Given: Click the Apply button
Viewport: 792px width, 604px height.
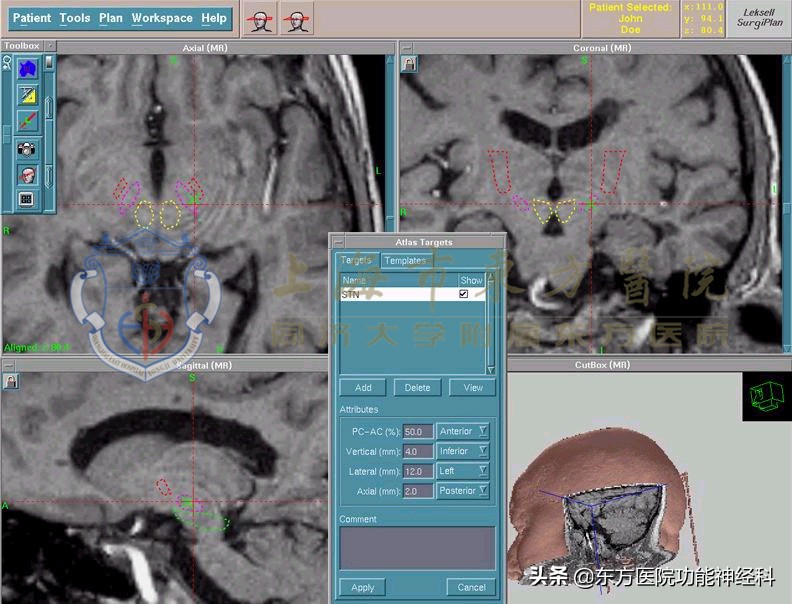Looking at the screenshot, I should [x=362, y=587].
